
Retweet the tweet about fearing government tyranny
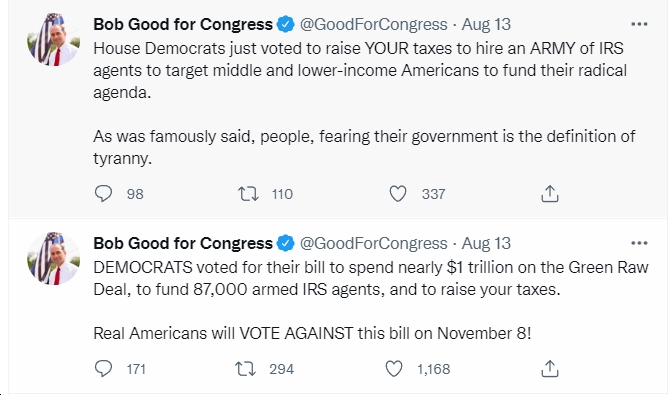click(x=248, y=194)
